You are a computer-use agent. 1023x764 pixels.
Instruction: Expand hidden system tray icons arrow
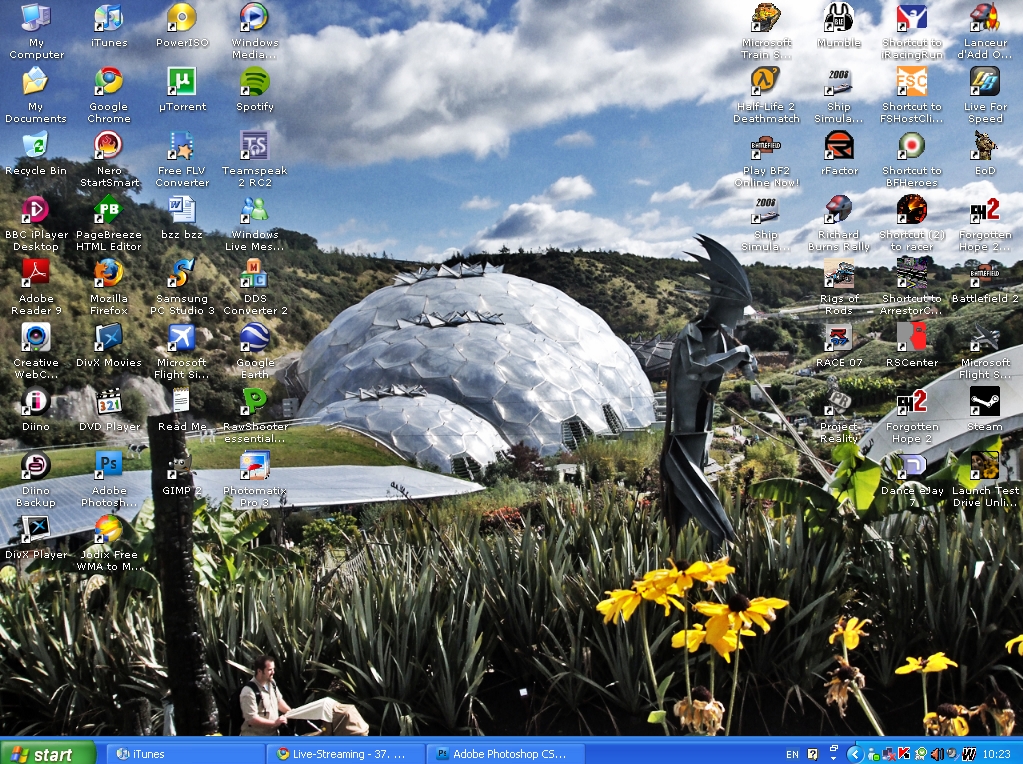(x=854, y=754)
